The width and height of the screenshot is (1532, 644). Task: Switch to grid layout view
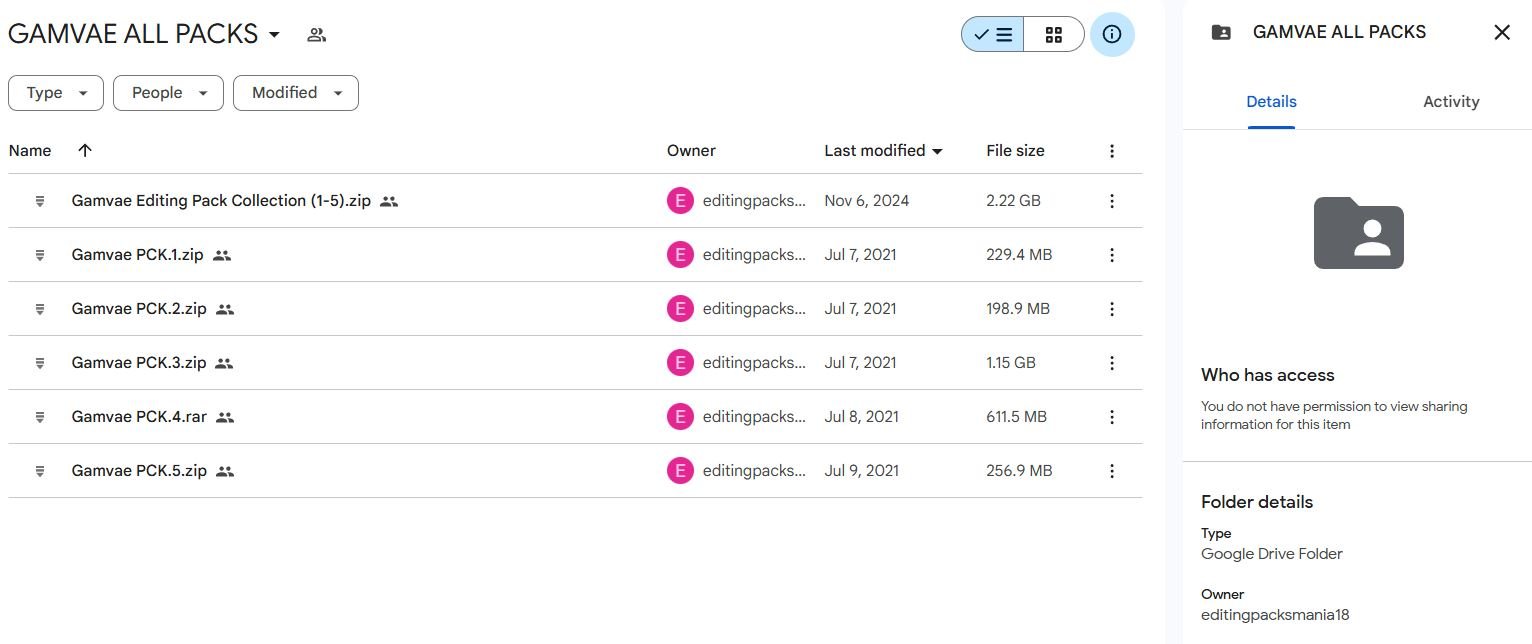pos(1053,34)
